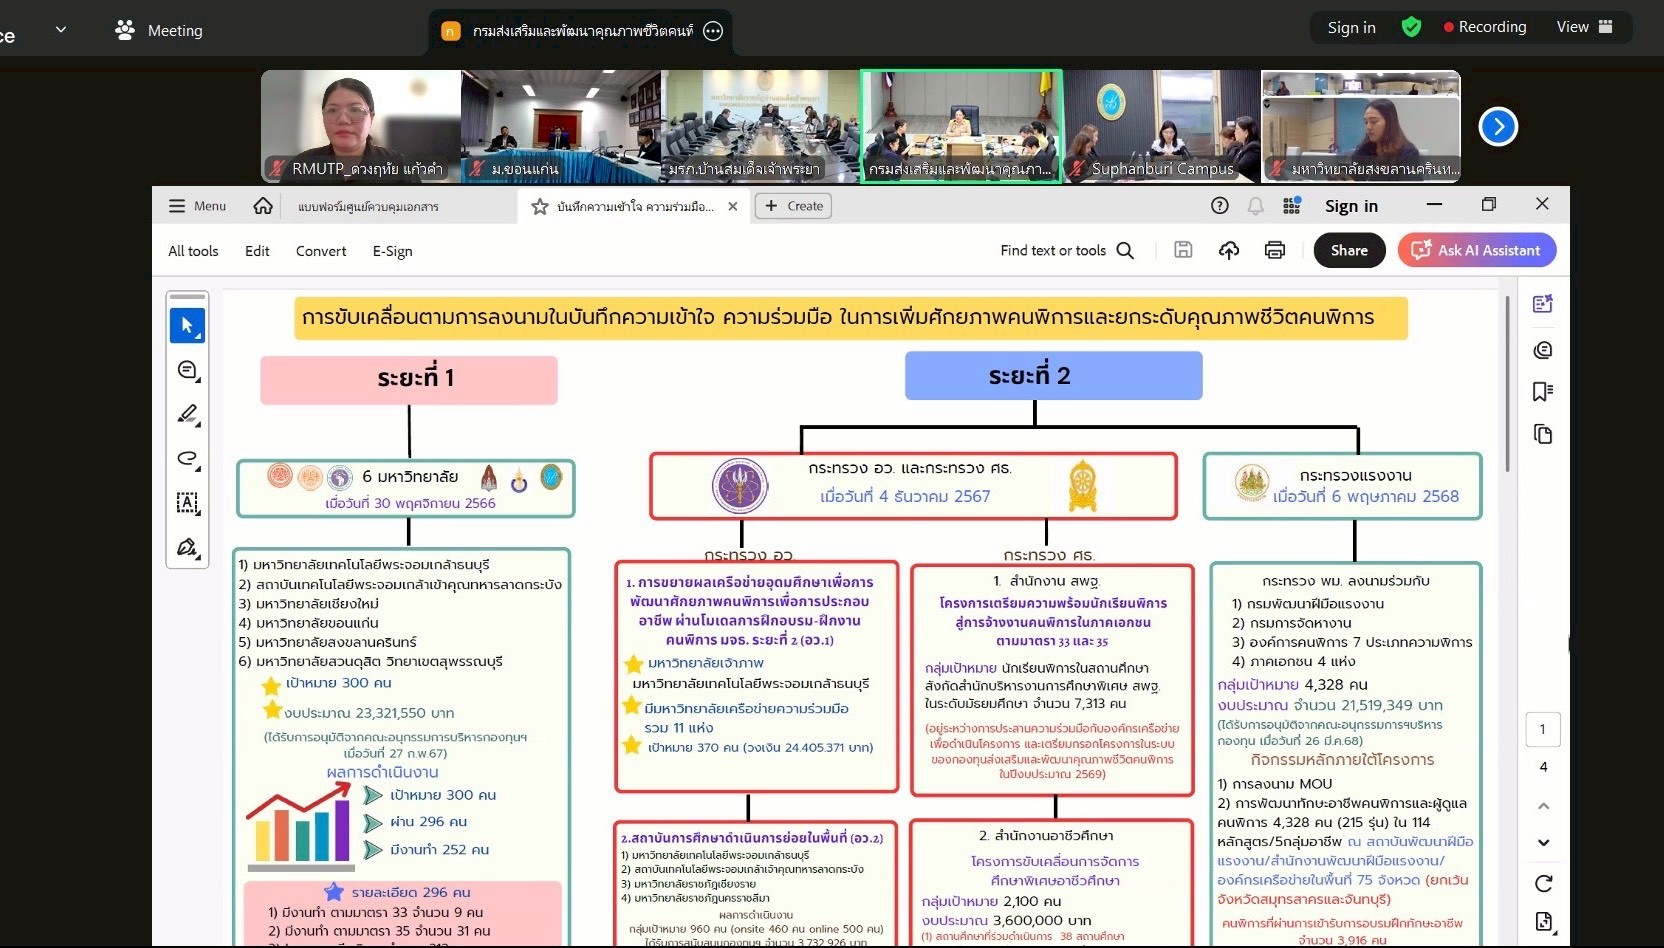1664x948 pixels.
Task: Click the black Share button
Action: coord(1348,250)
